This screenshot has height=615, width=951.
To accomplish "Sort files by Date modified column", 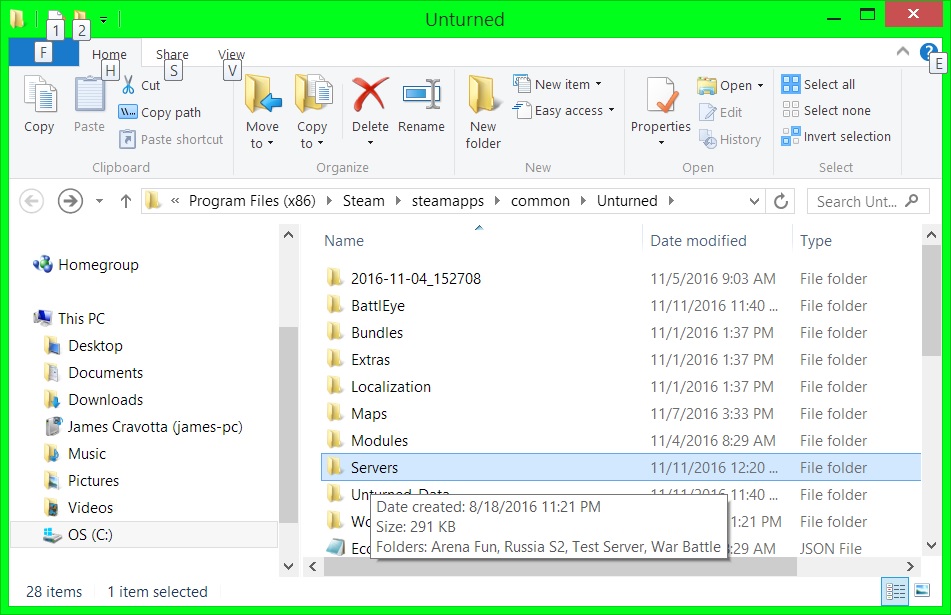I will click(x=698, y=241).
